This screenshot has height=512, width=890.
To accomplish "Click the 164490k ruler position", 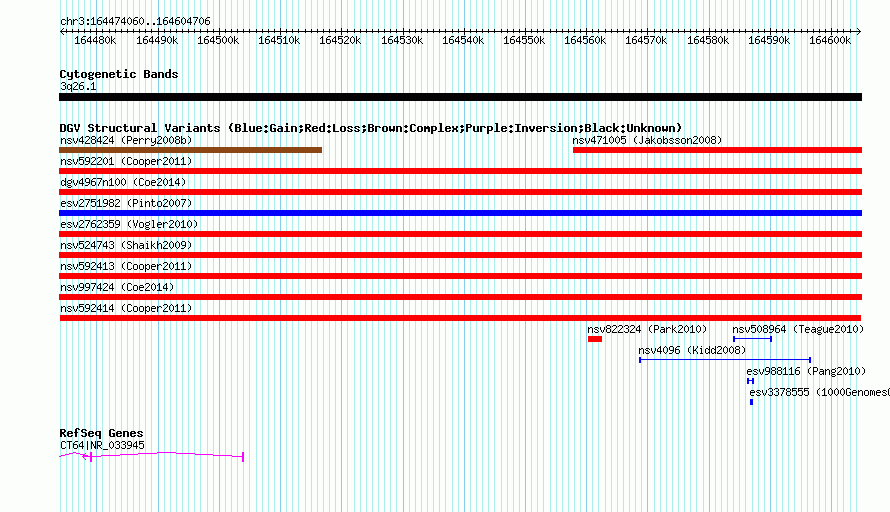I will tap(157, 40).
